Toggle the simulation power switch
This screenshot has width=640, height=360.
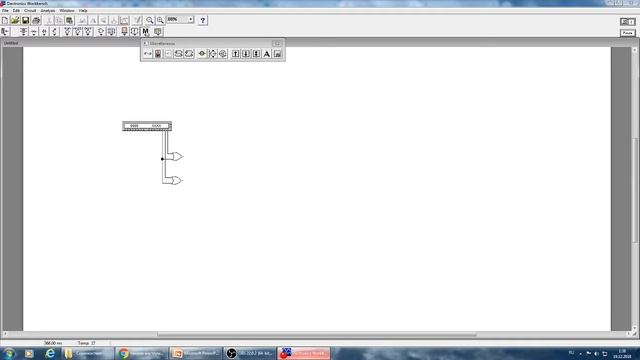pos(627,22)
